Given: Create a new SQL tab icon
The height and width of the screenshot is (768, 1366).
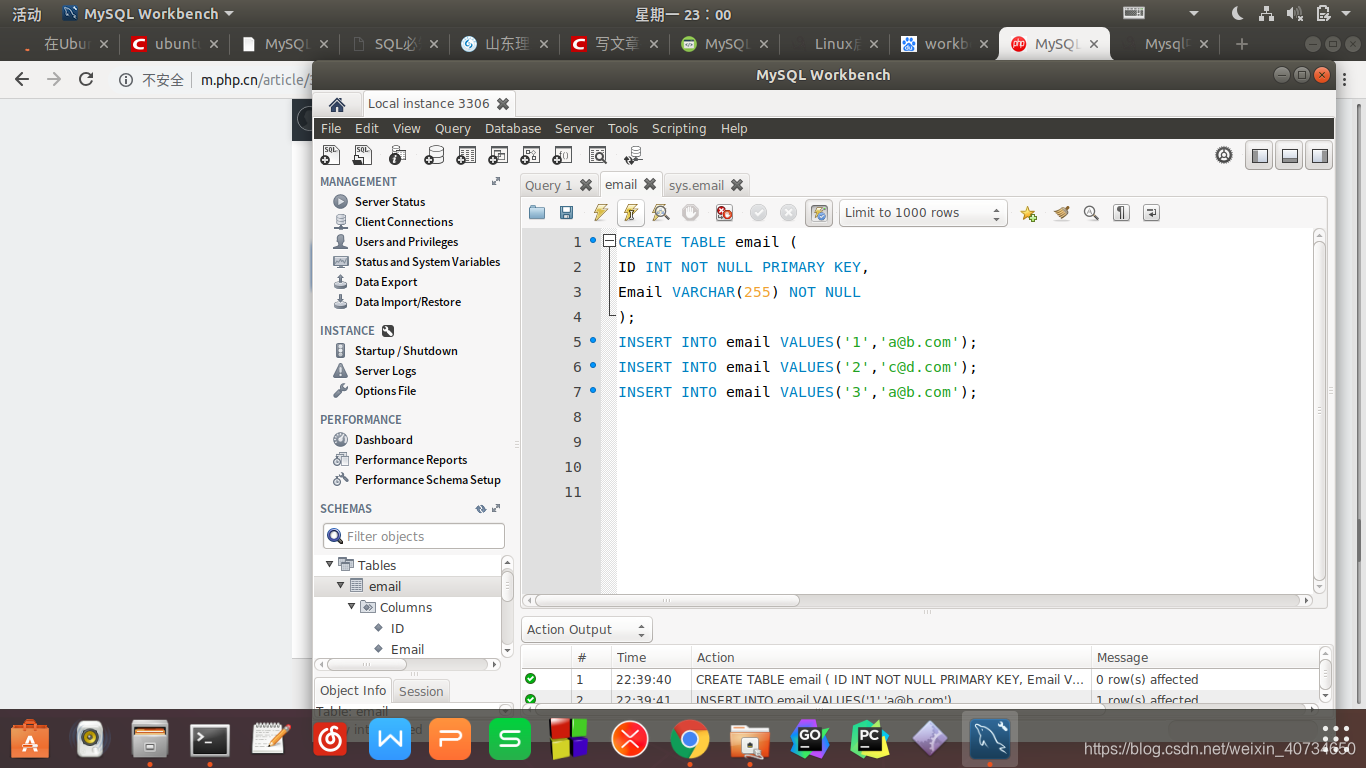Looking at the screenshot, I should tap(330, 155).
